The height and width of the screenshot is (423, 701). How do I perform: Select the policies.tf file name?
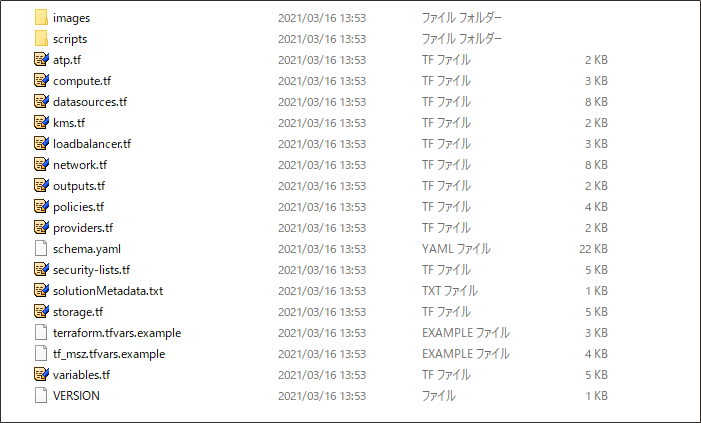pyautogui.click(x=79, y=206)
